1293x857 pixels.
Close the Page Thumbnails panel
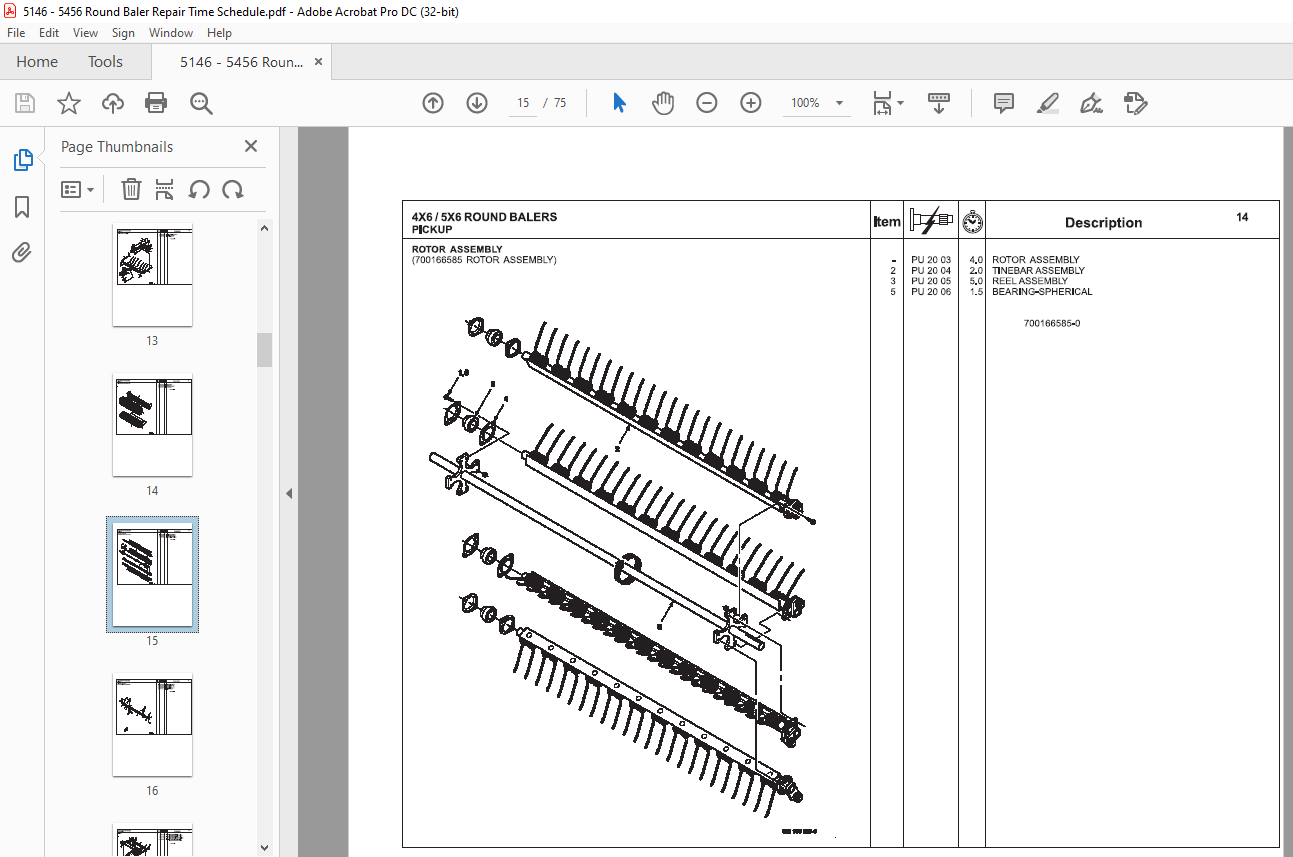(x=251, y=146)
